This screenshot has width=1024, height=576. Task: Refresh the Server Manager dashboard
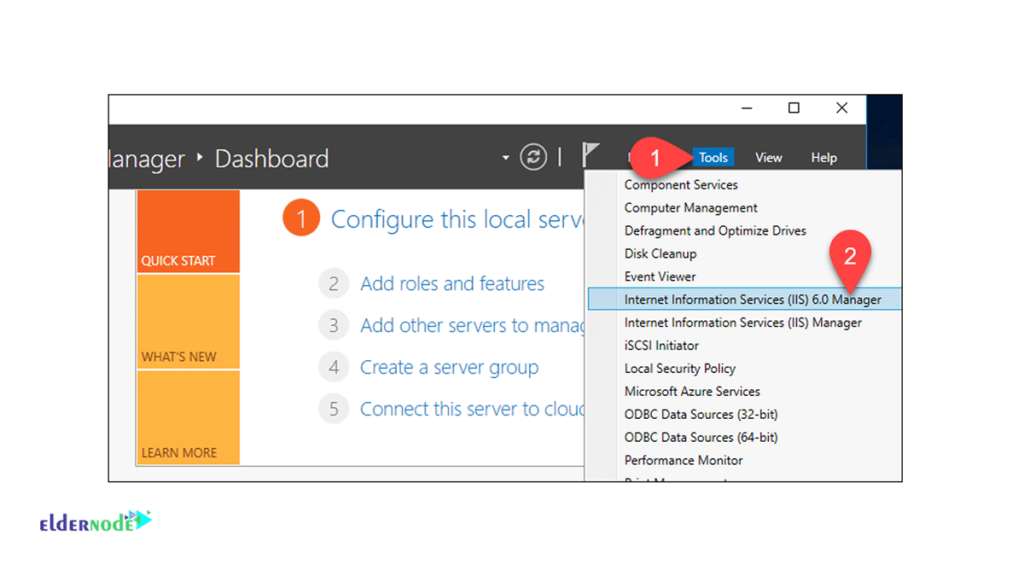click(x=533, y=157)
